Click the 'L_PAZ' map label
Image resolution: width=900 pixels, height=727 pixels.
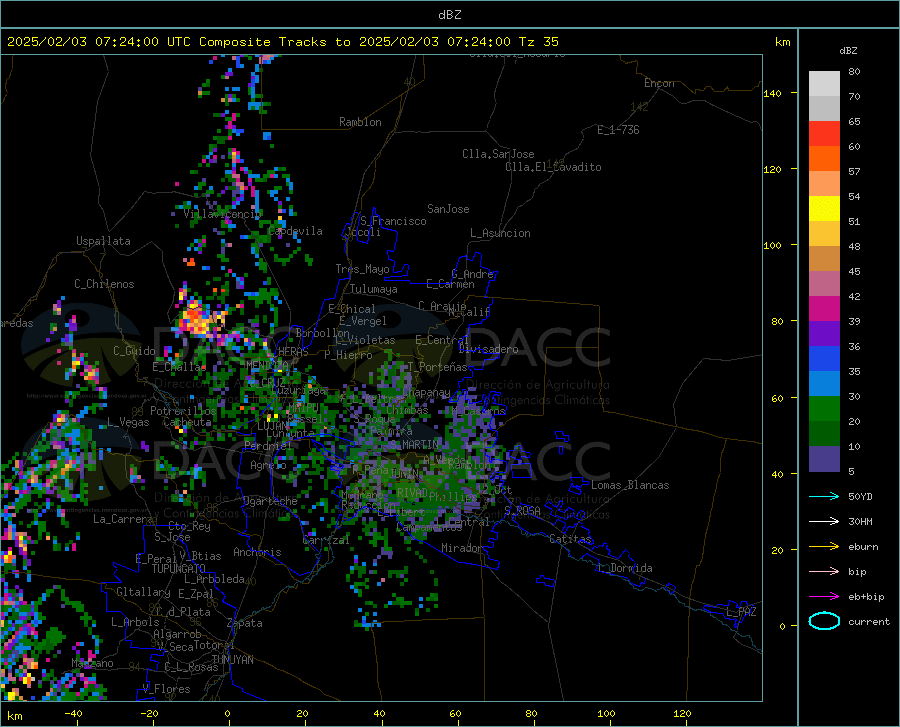click(x=741, y=612)
